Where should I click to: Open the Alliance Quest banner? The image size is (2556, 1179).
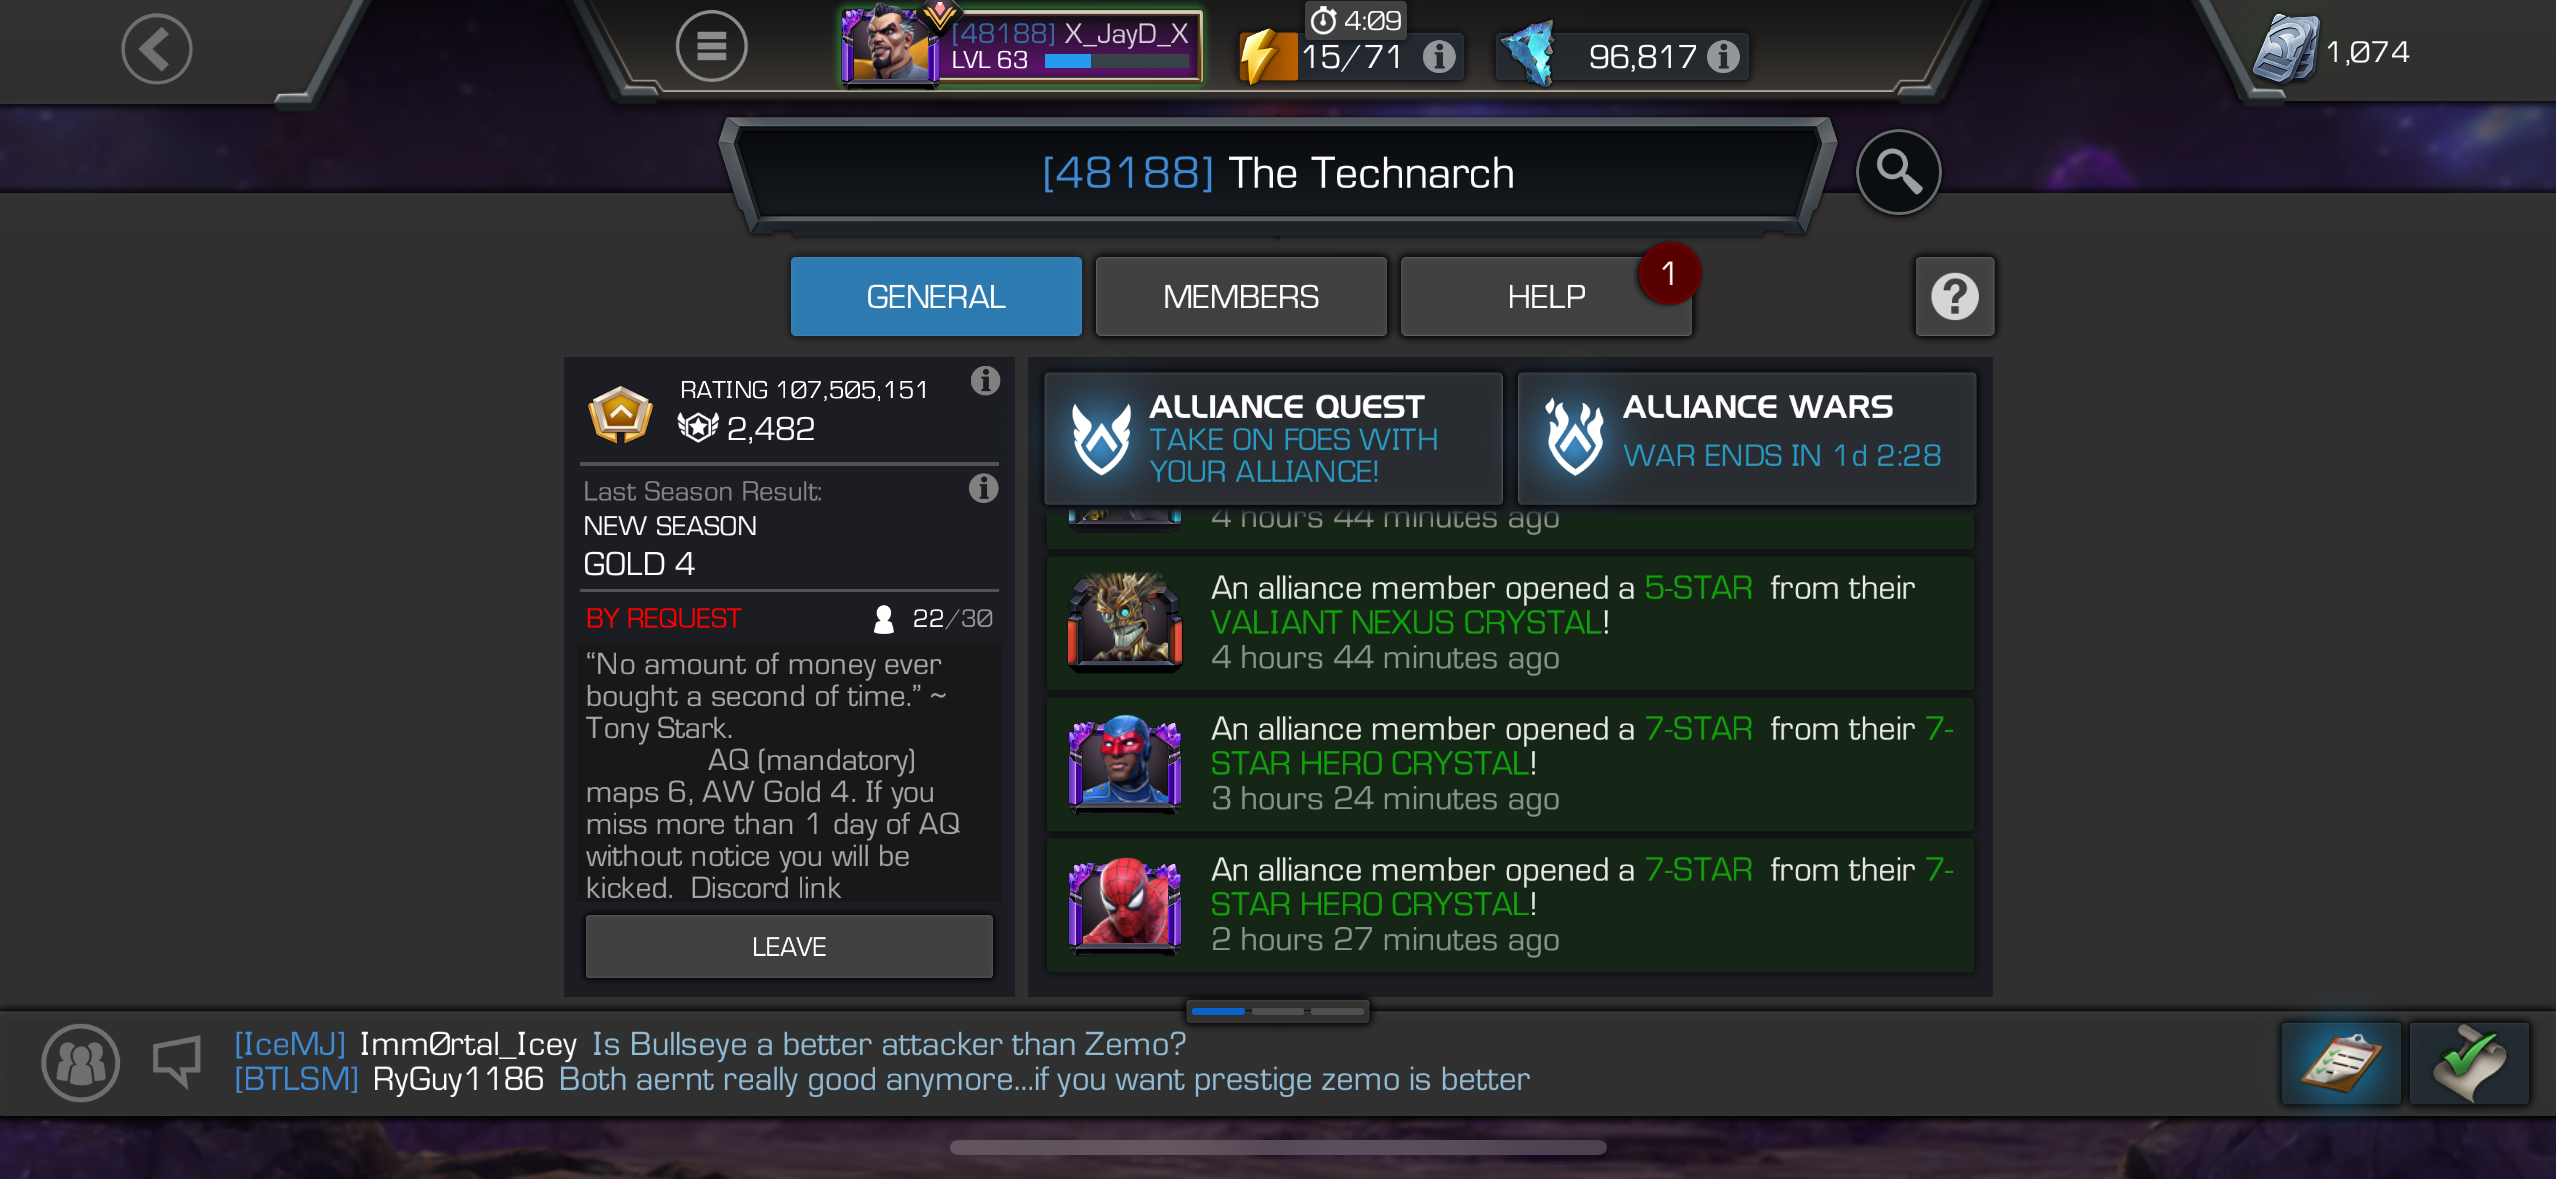[x=1273, y=438]
